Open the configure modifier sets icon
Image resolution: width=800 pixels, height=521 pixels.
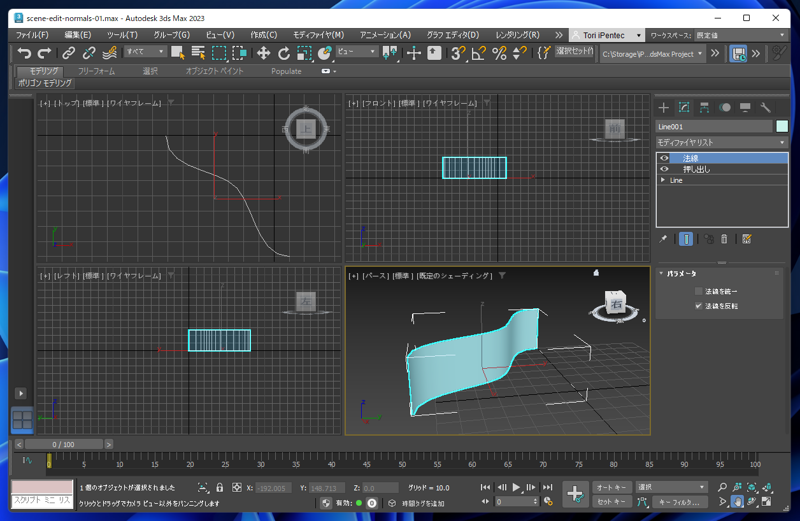click(746, 239)
